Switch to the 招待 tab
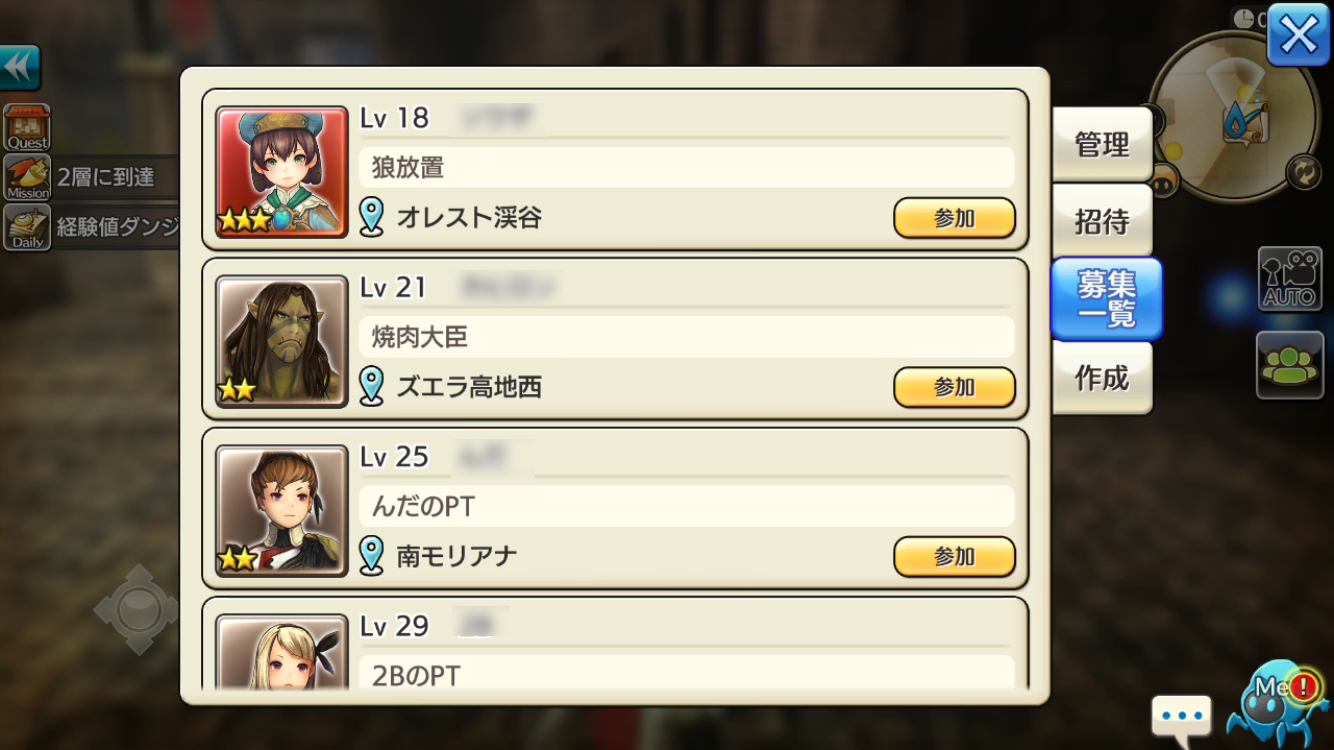The width and height of the screenshot is (1334, 750). (x=1102, y=221)
